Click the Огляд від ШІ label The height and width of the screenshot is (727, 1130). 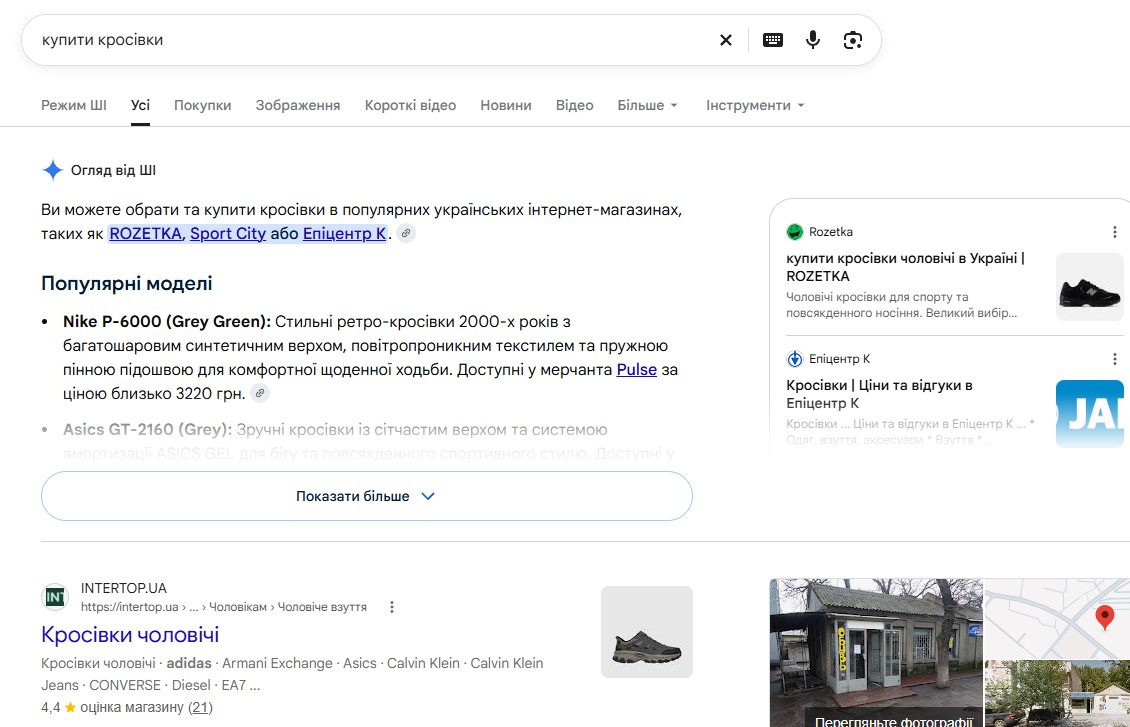tap(113, 170)
